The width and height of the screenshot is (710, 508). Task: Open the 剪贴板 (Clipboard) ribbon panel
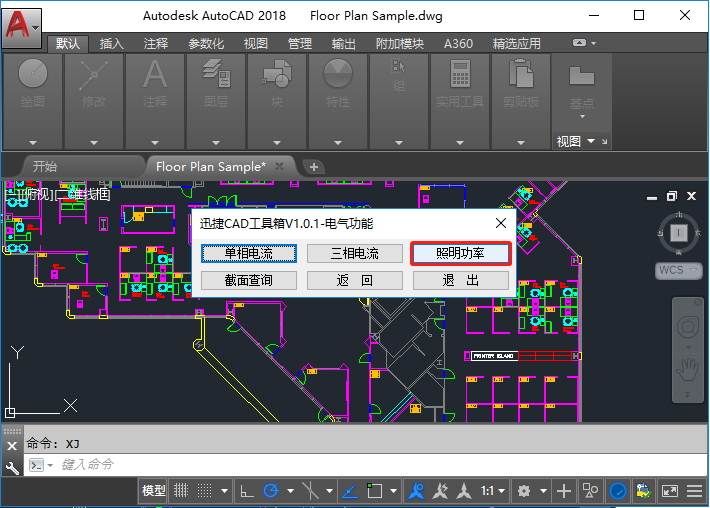521,101
